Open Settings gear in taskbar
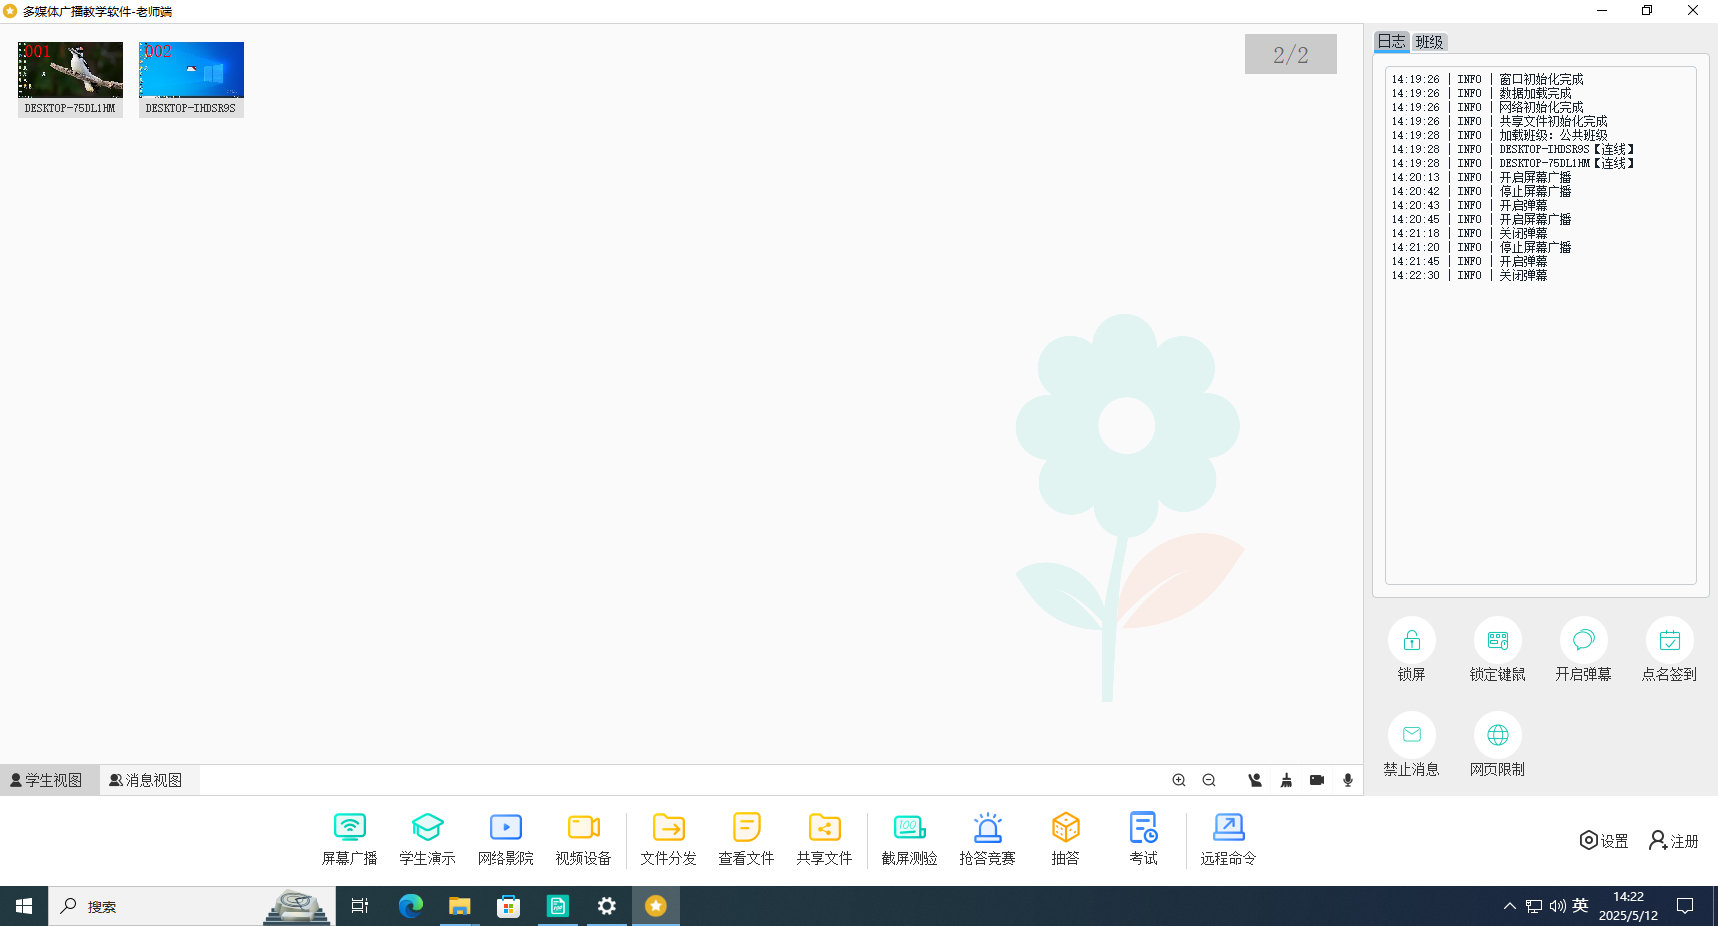Viewport: 1718px width, 926px height. (606, 906)
